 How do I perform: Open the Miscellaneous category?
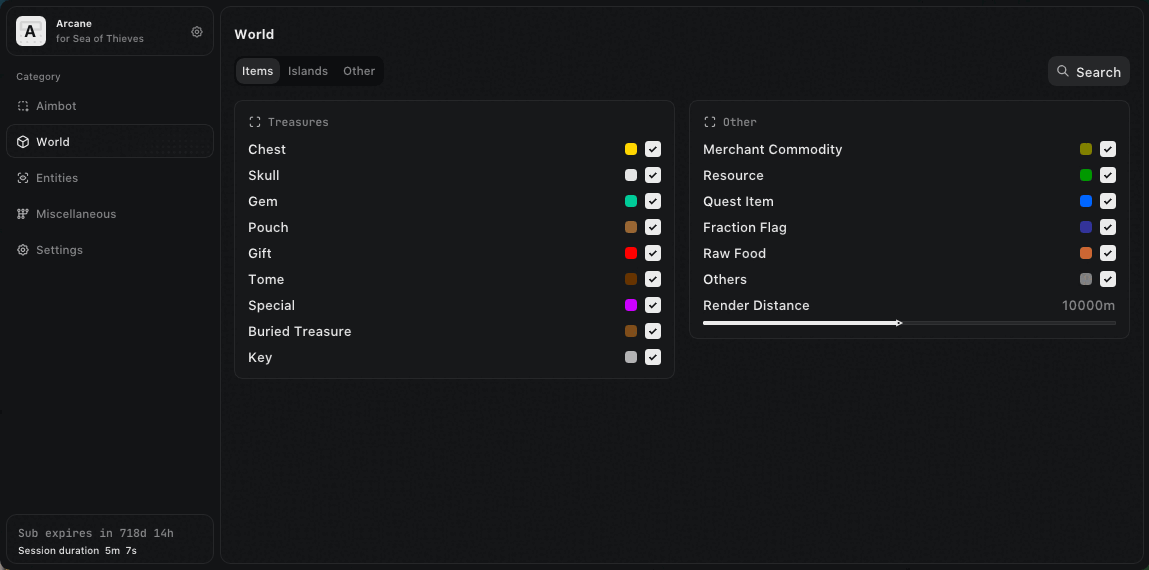76,214
